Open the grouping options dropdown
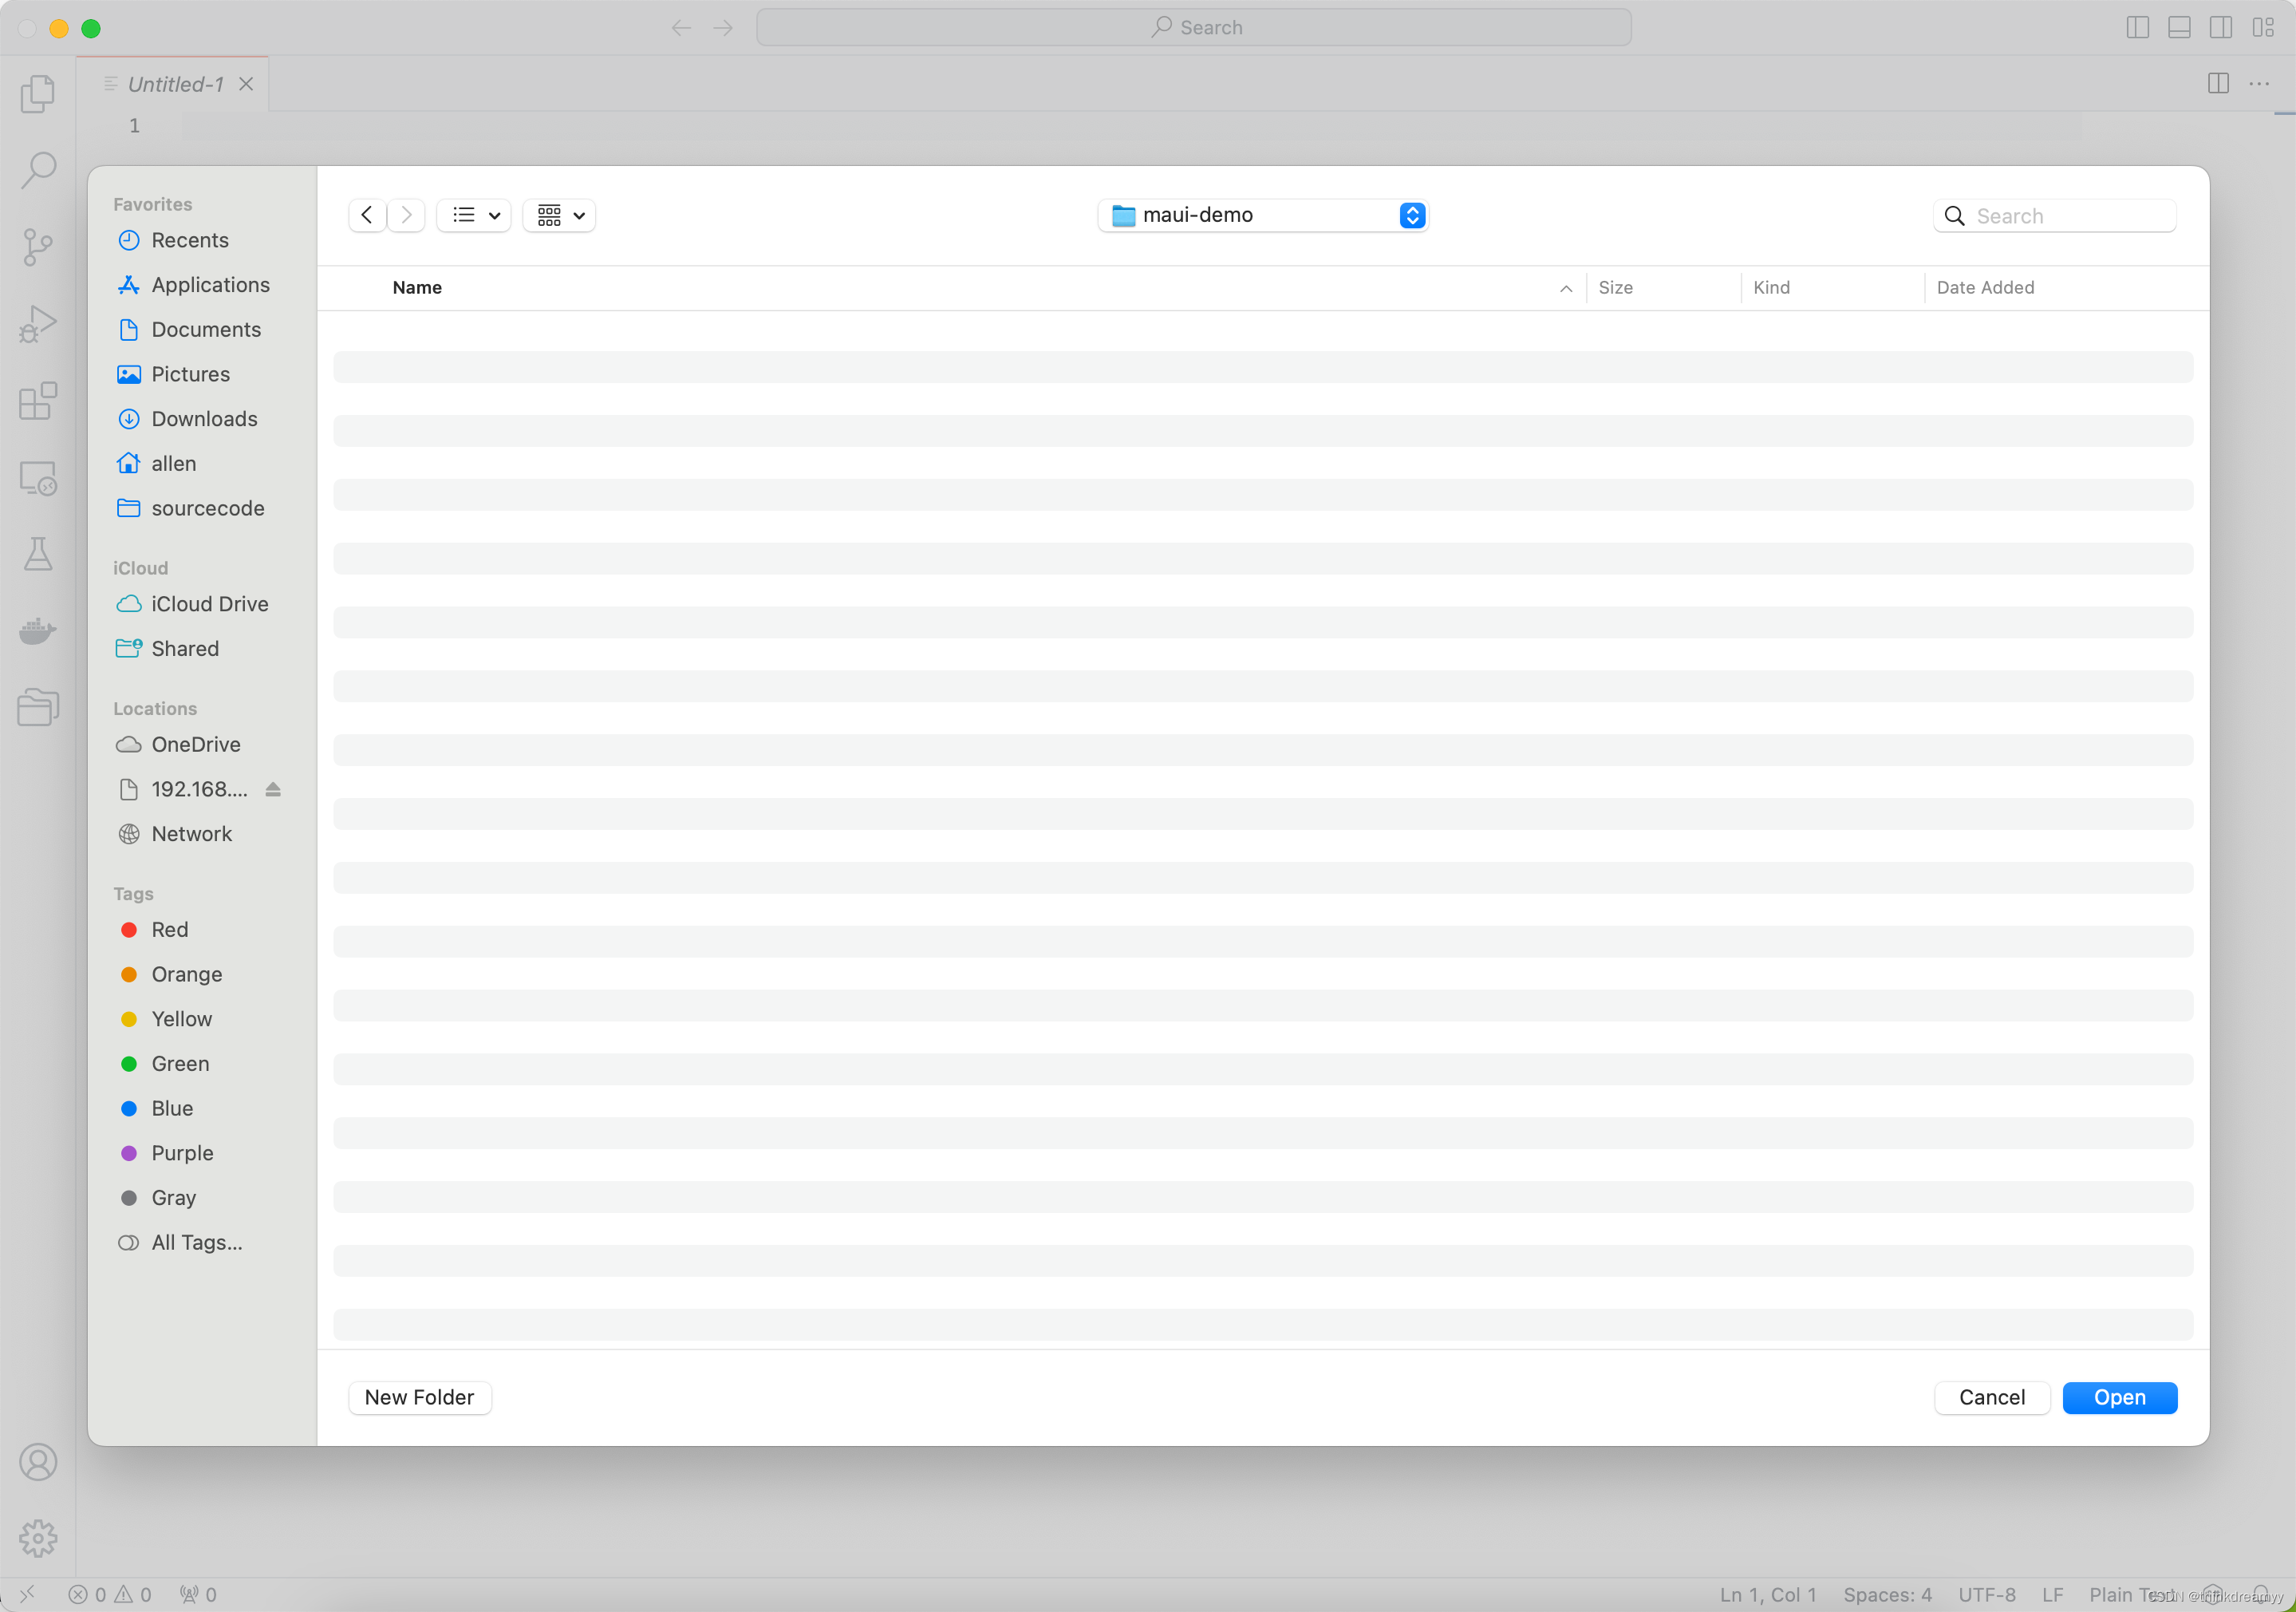 559,215
